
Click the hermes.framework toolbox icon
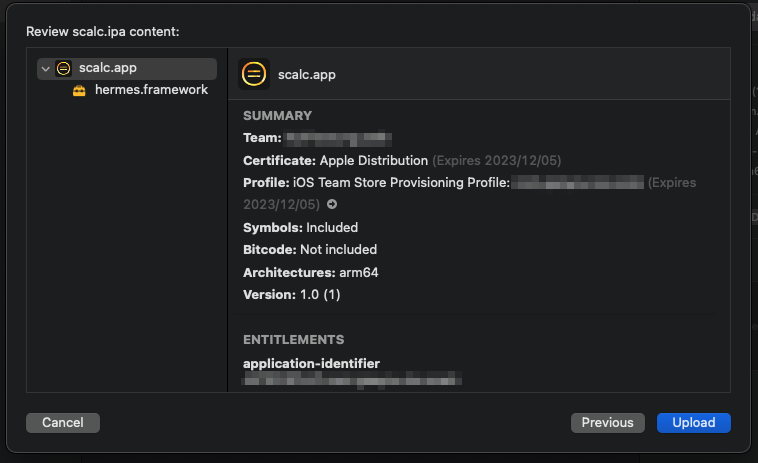tap(79, 90)
